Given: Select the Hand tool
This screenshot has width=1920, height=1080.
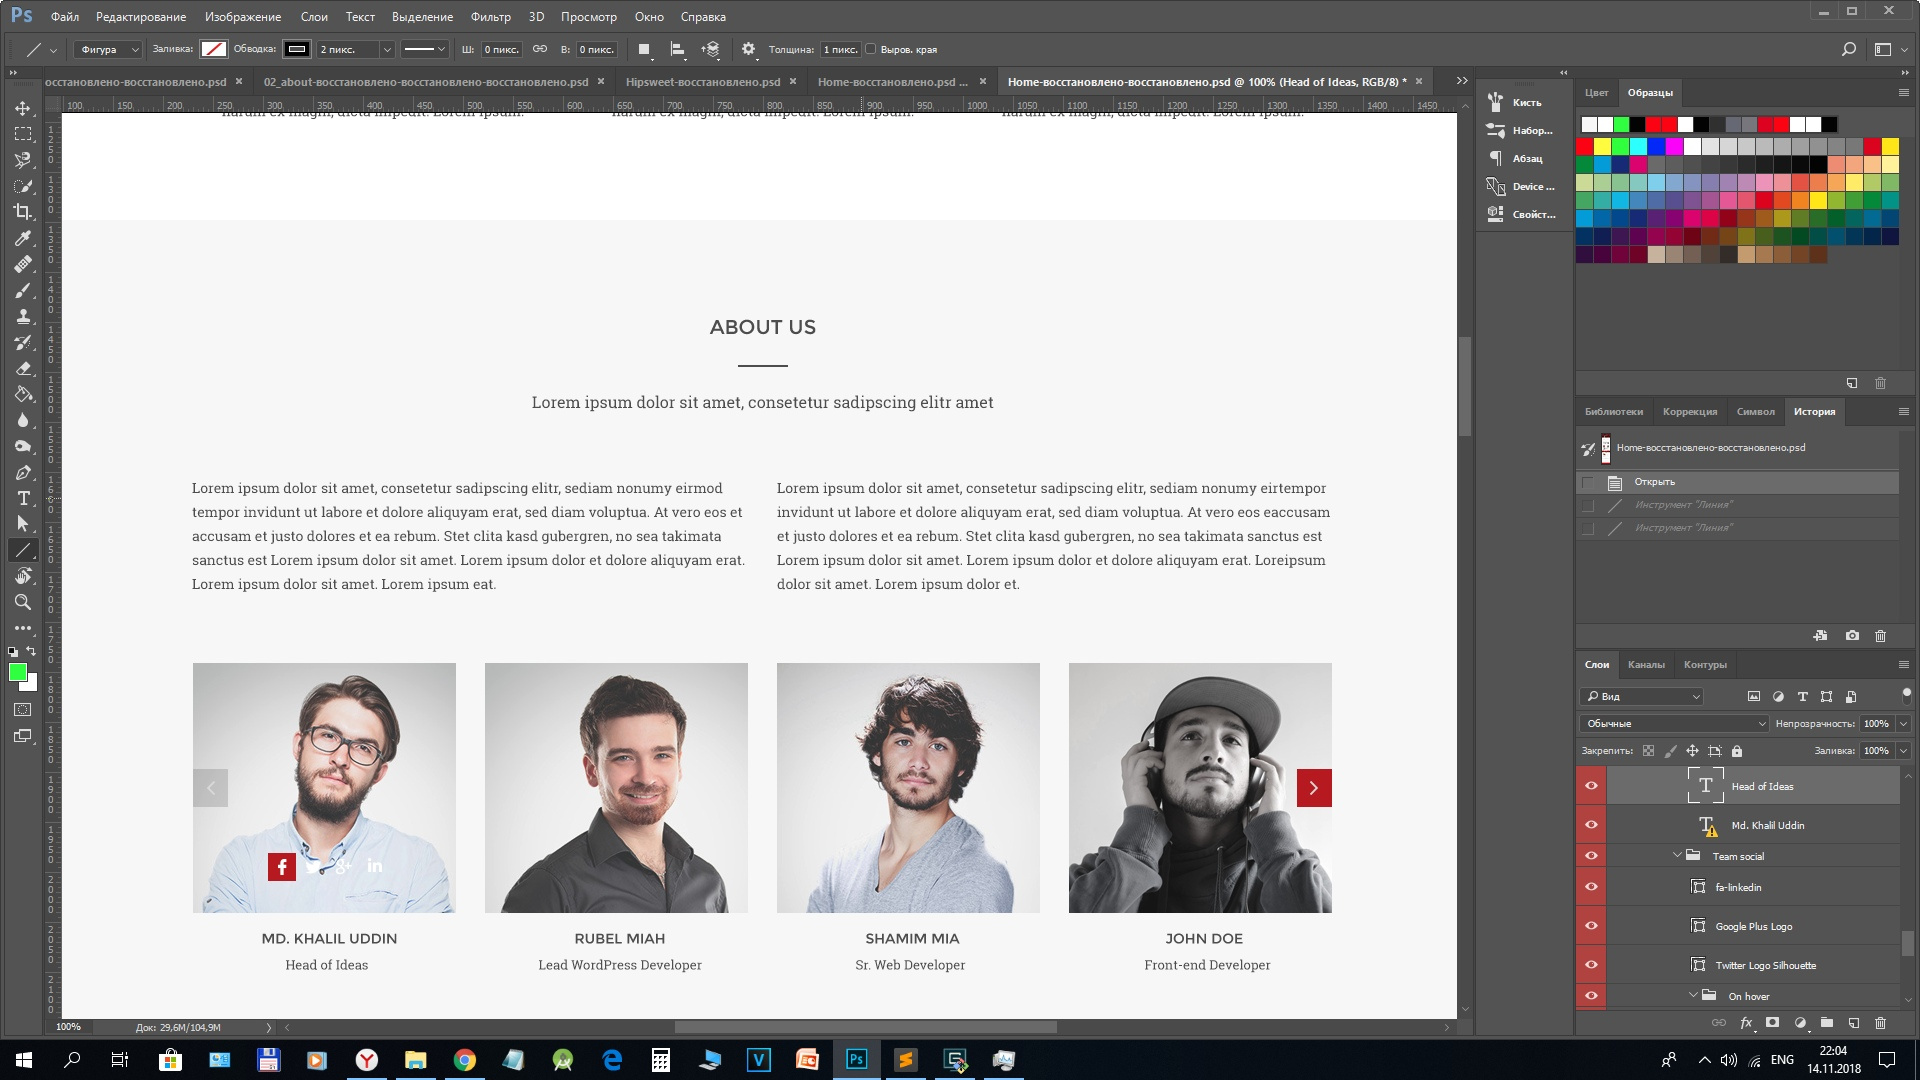Looking at the screenshot, I should (22, 576).
